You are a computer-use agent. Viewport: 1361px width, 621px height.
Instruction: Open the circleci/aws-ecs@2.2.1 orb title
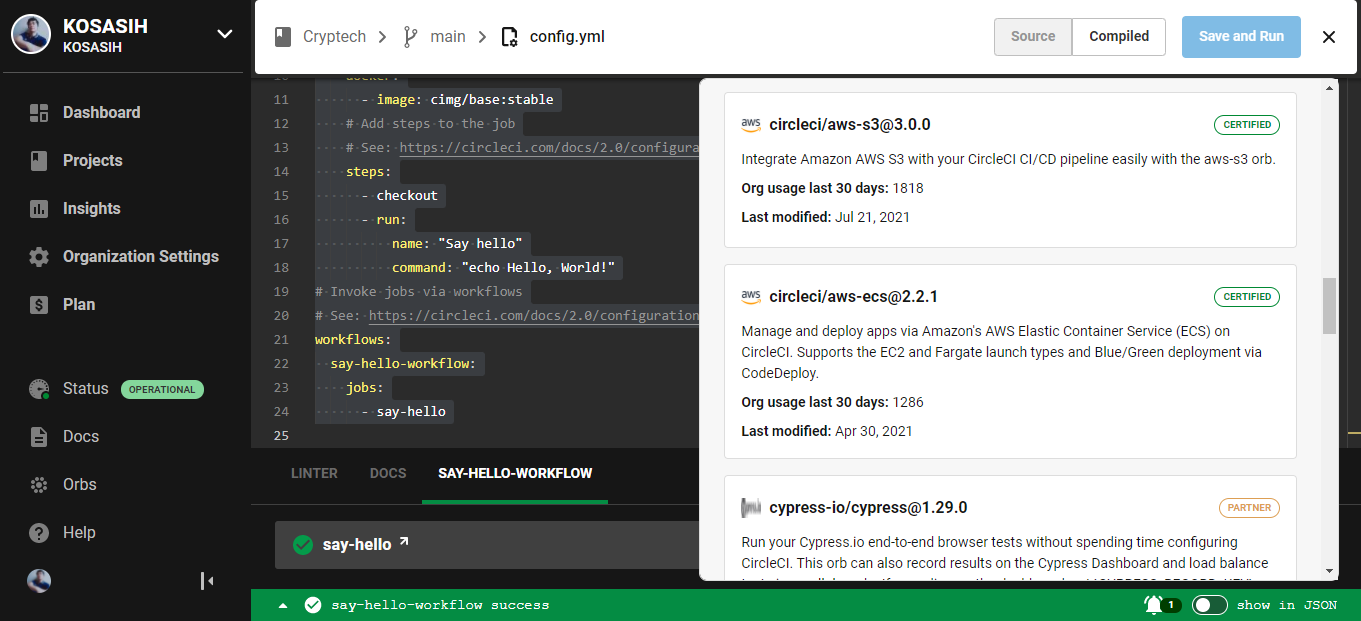tap(853, 297)
